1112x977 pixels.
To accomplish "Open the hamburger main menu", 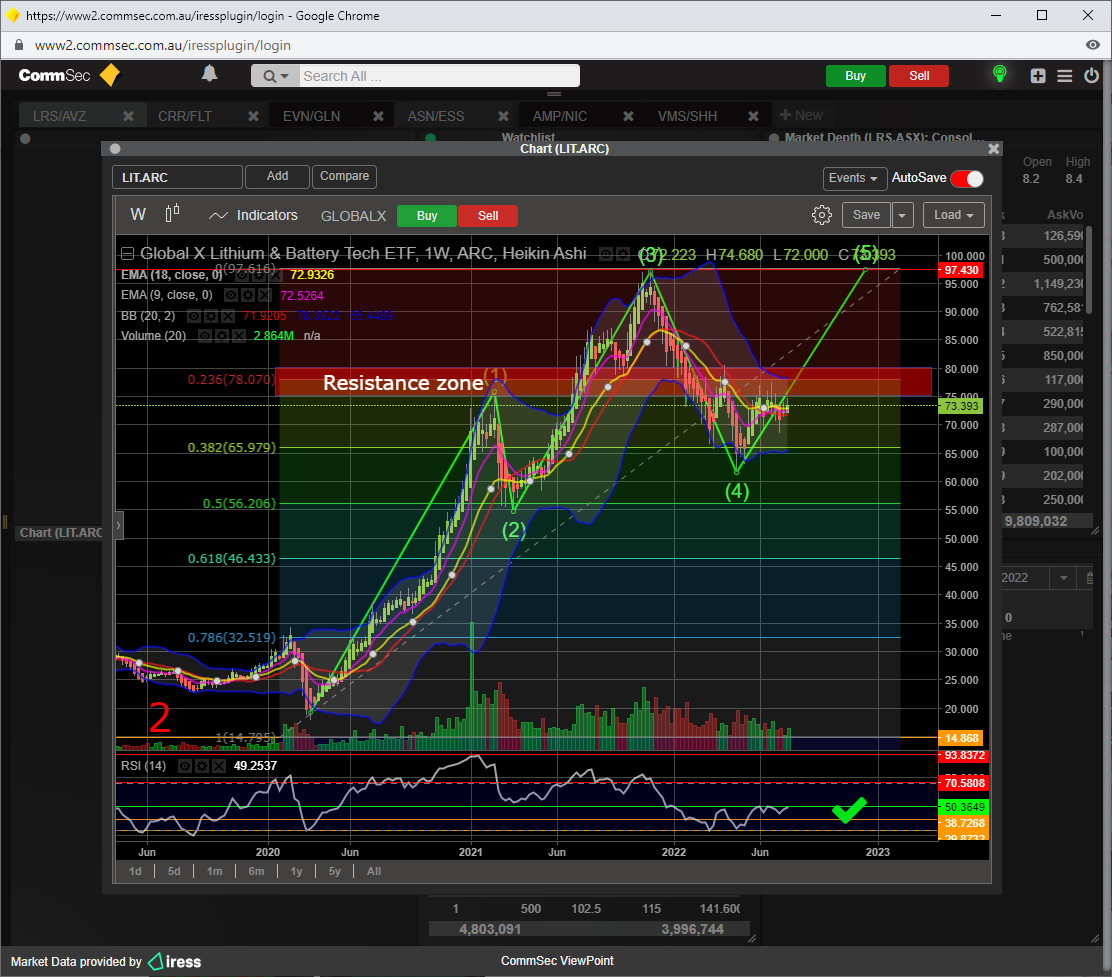I will (1064, 76).
